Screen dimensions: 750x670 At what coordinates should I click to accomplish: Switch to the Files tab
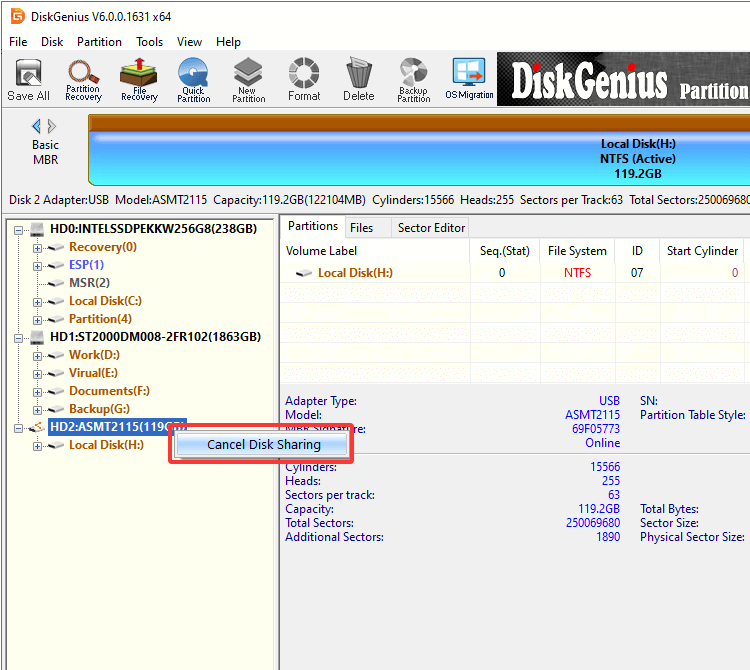tap(361, 227)
